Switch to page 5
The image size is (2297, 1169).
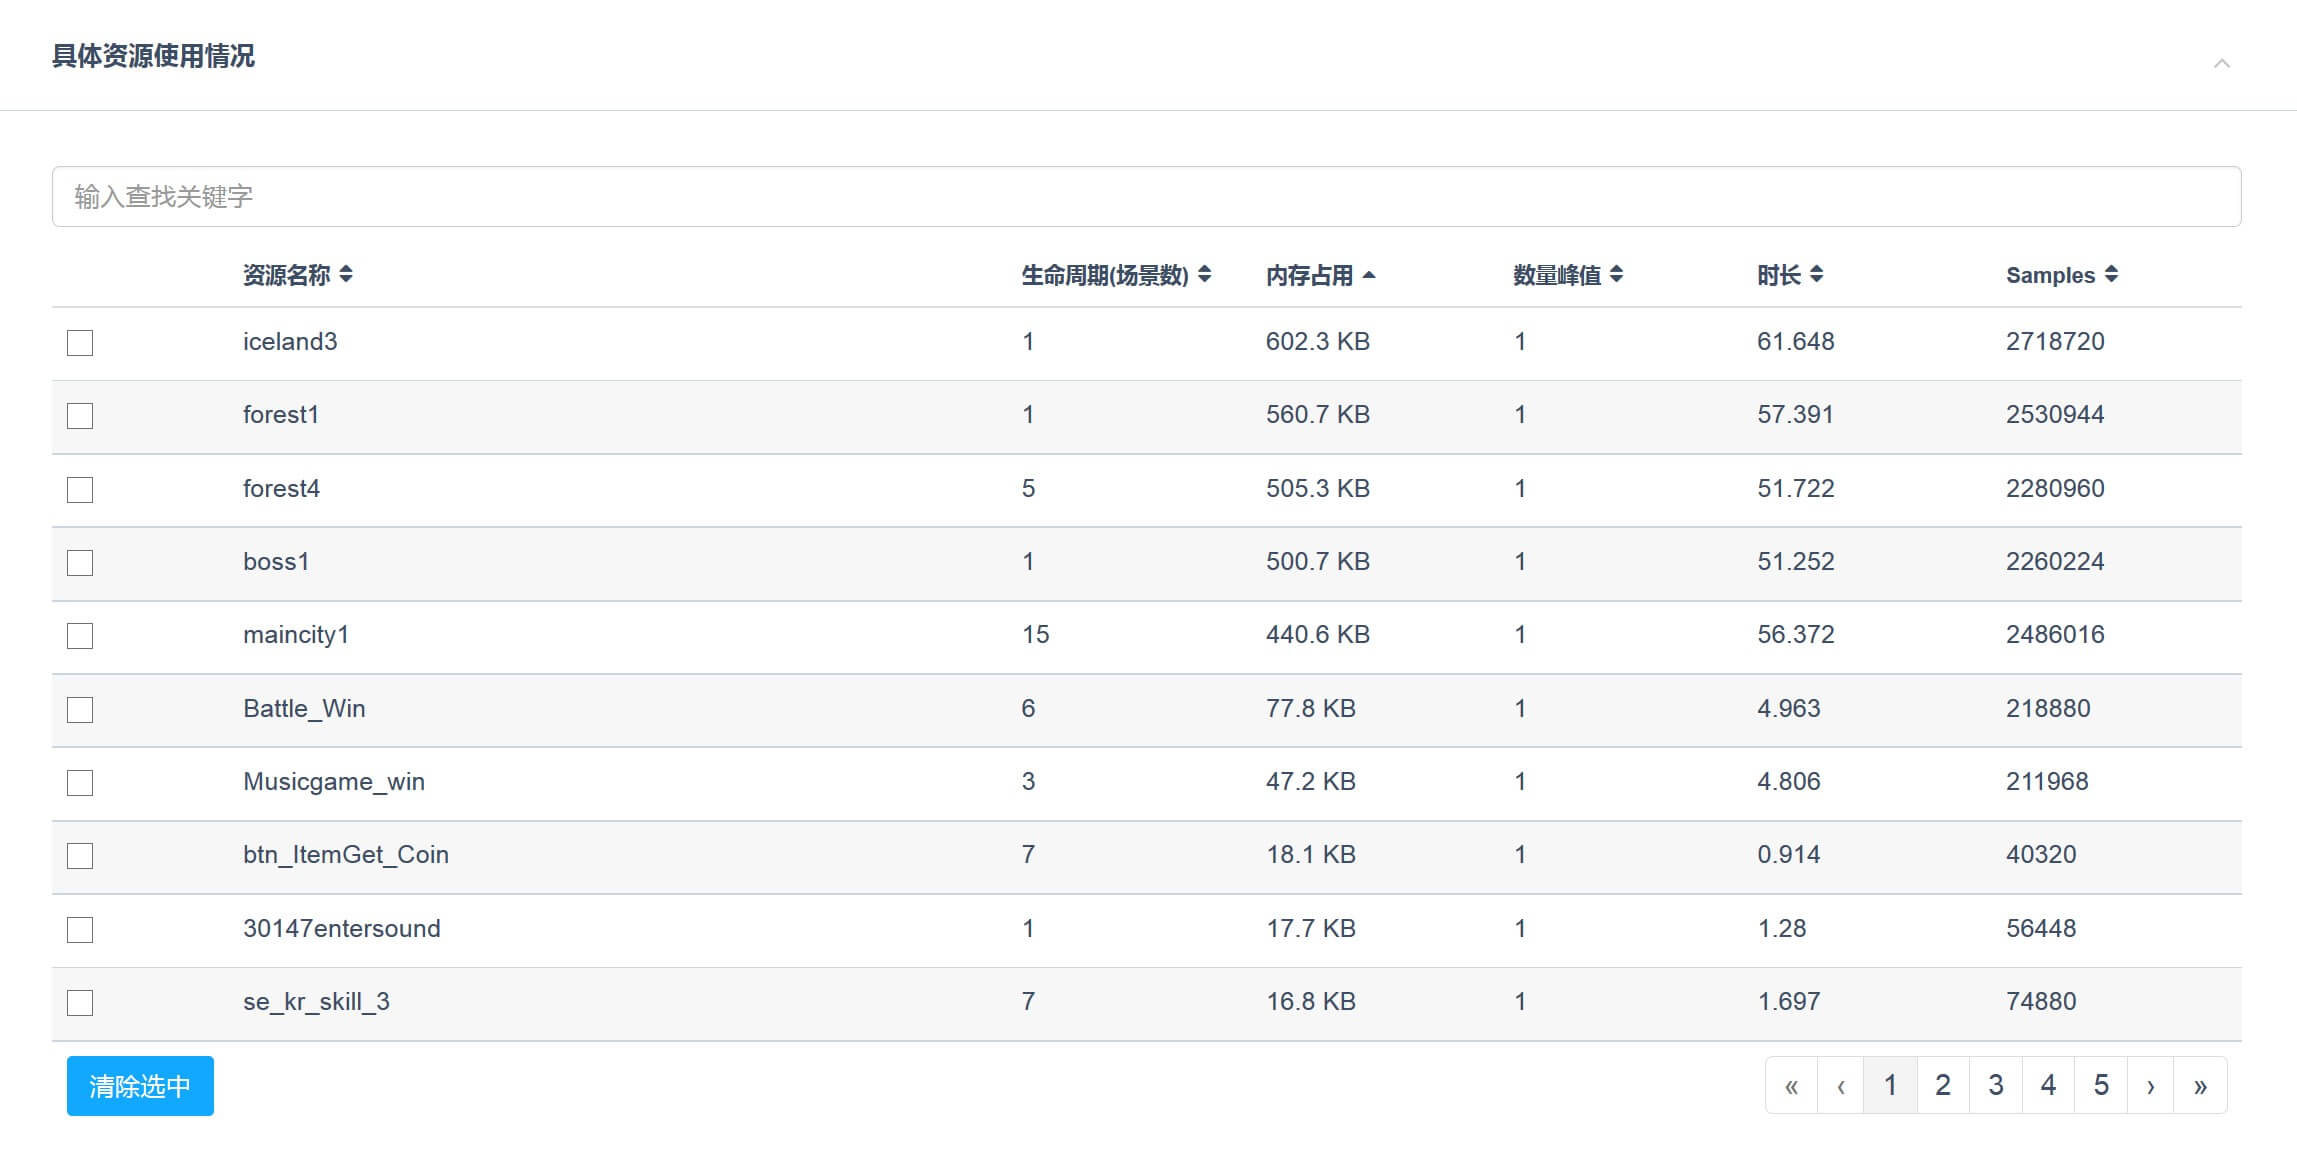click(2101, 1086)
